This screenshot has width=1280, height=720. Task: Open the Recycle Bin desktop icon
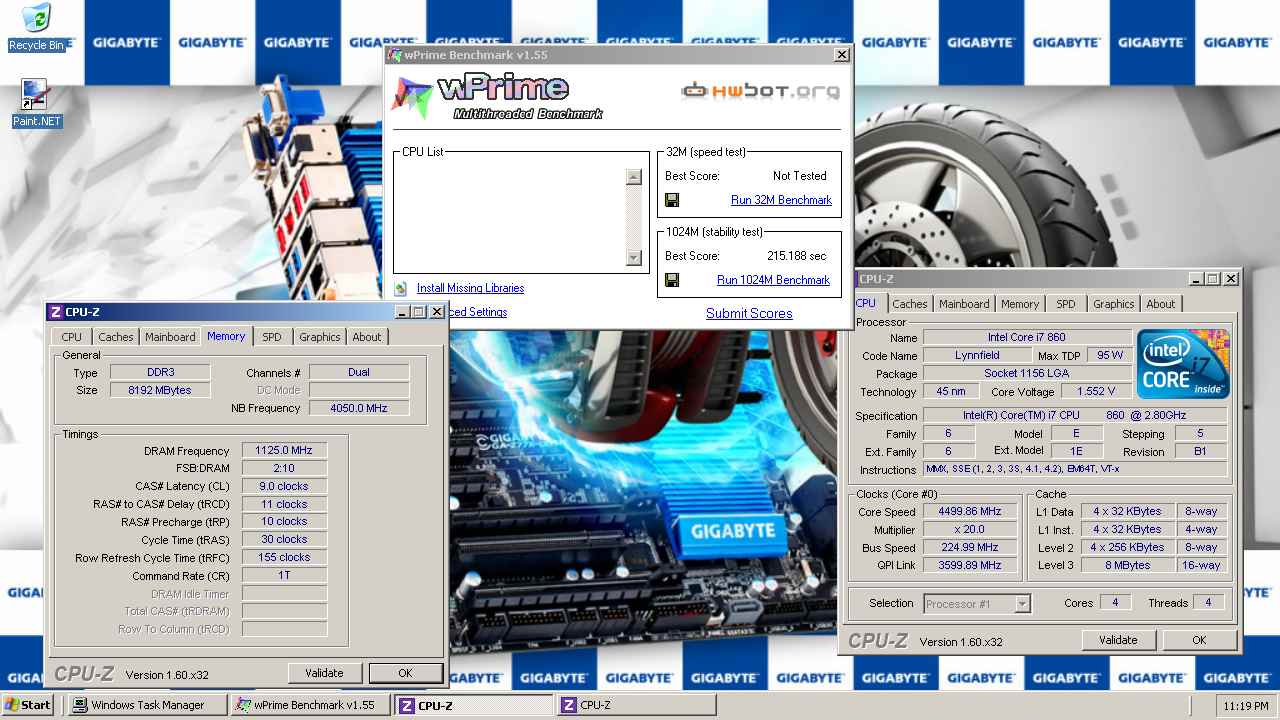(x=36, y=27)
